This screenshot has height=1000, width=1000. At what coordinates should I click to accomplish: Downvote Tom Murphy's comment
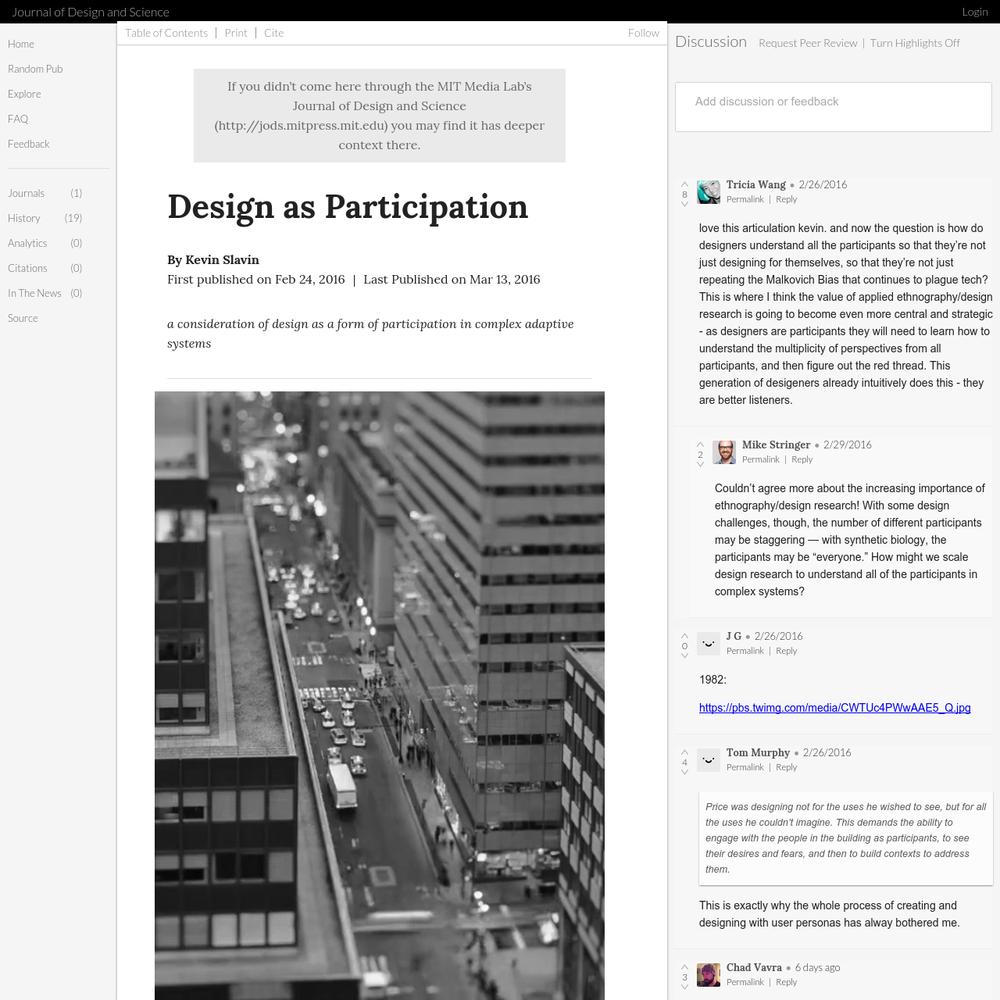pyautogui.click(x=684, y=772)
